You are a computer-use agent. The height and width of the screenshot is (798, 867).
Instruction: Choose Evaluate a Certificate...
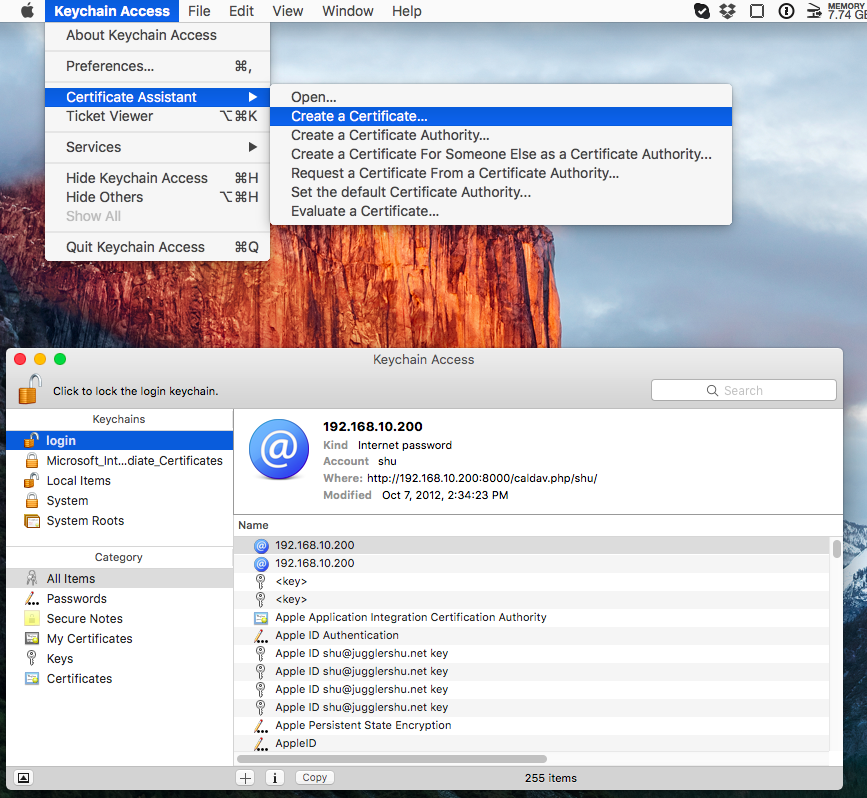(501, 211)
